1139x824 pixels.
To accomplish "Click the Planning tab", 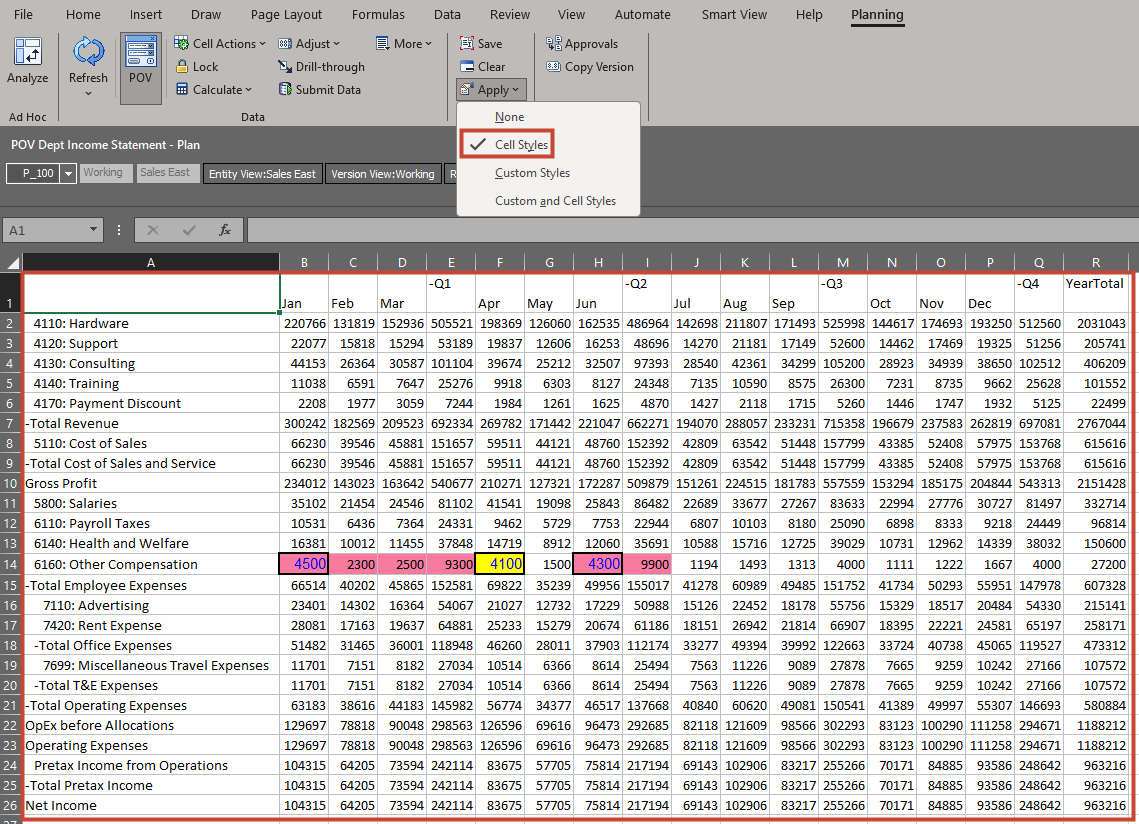I will [x=877, y=15].
